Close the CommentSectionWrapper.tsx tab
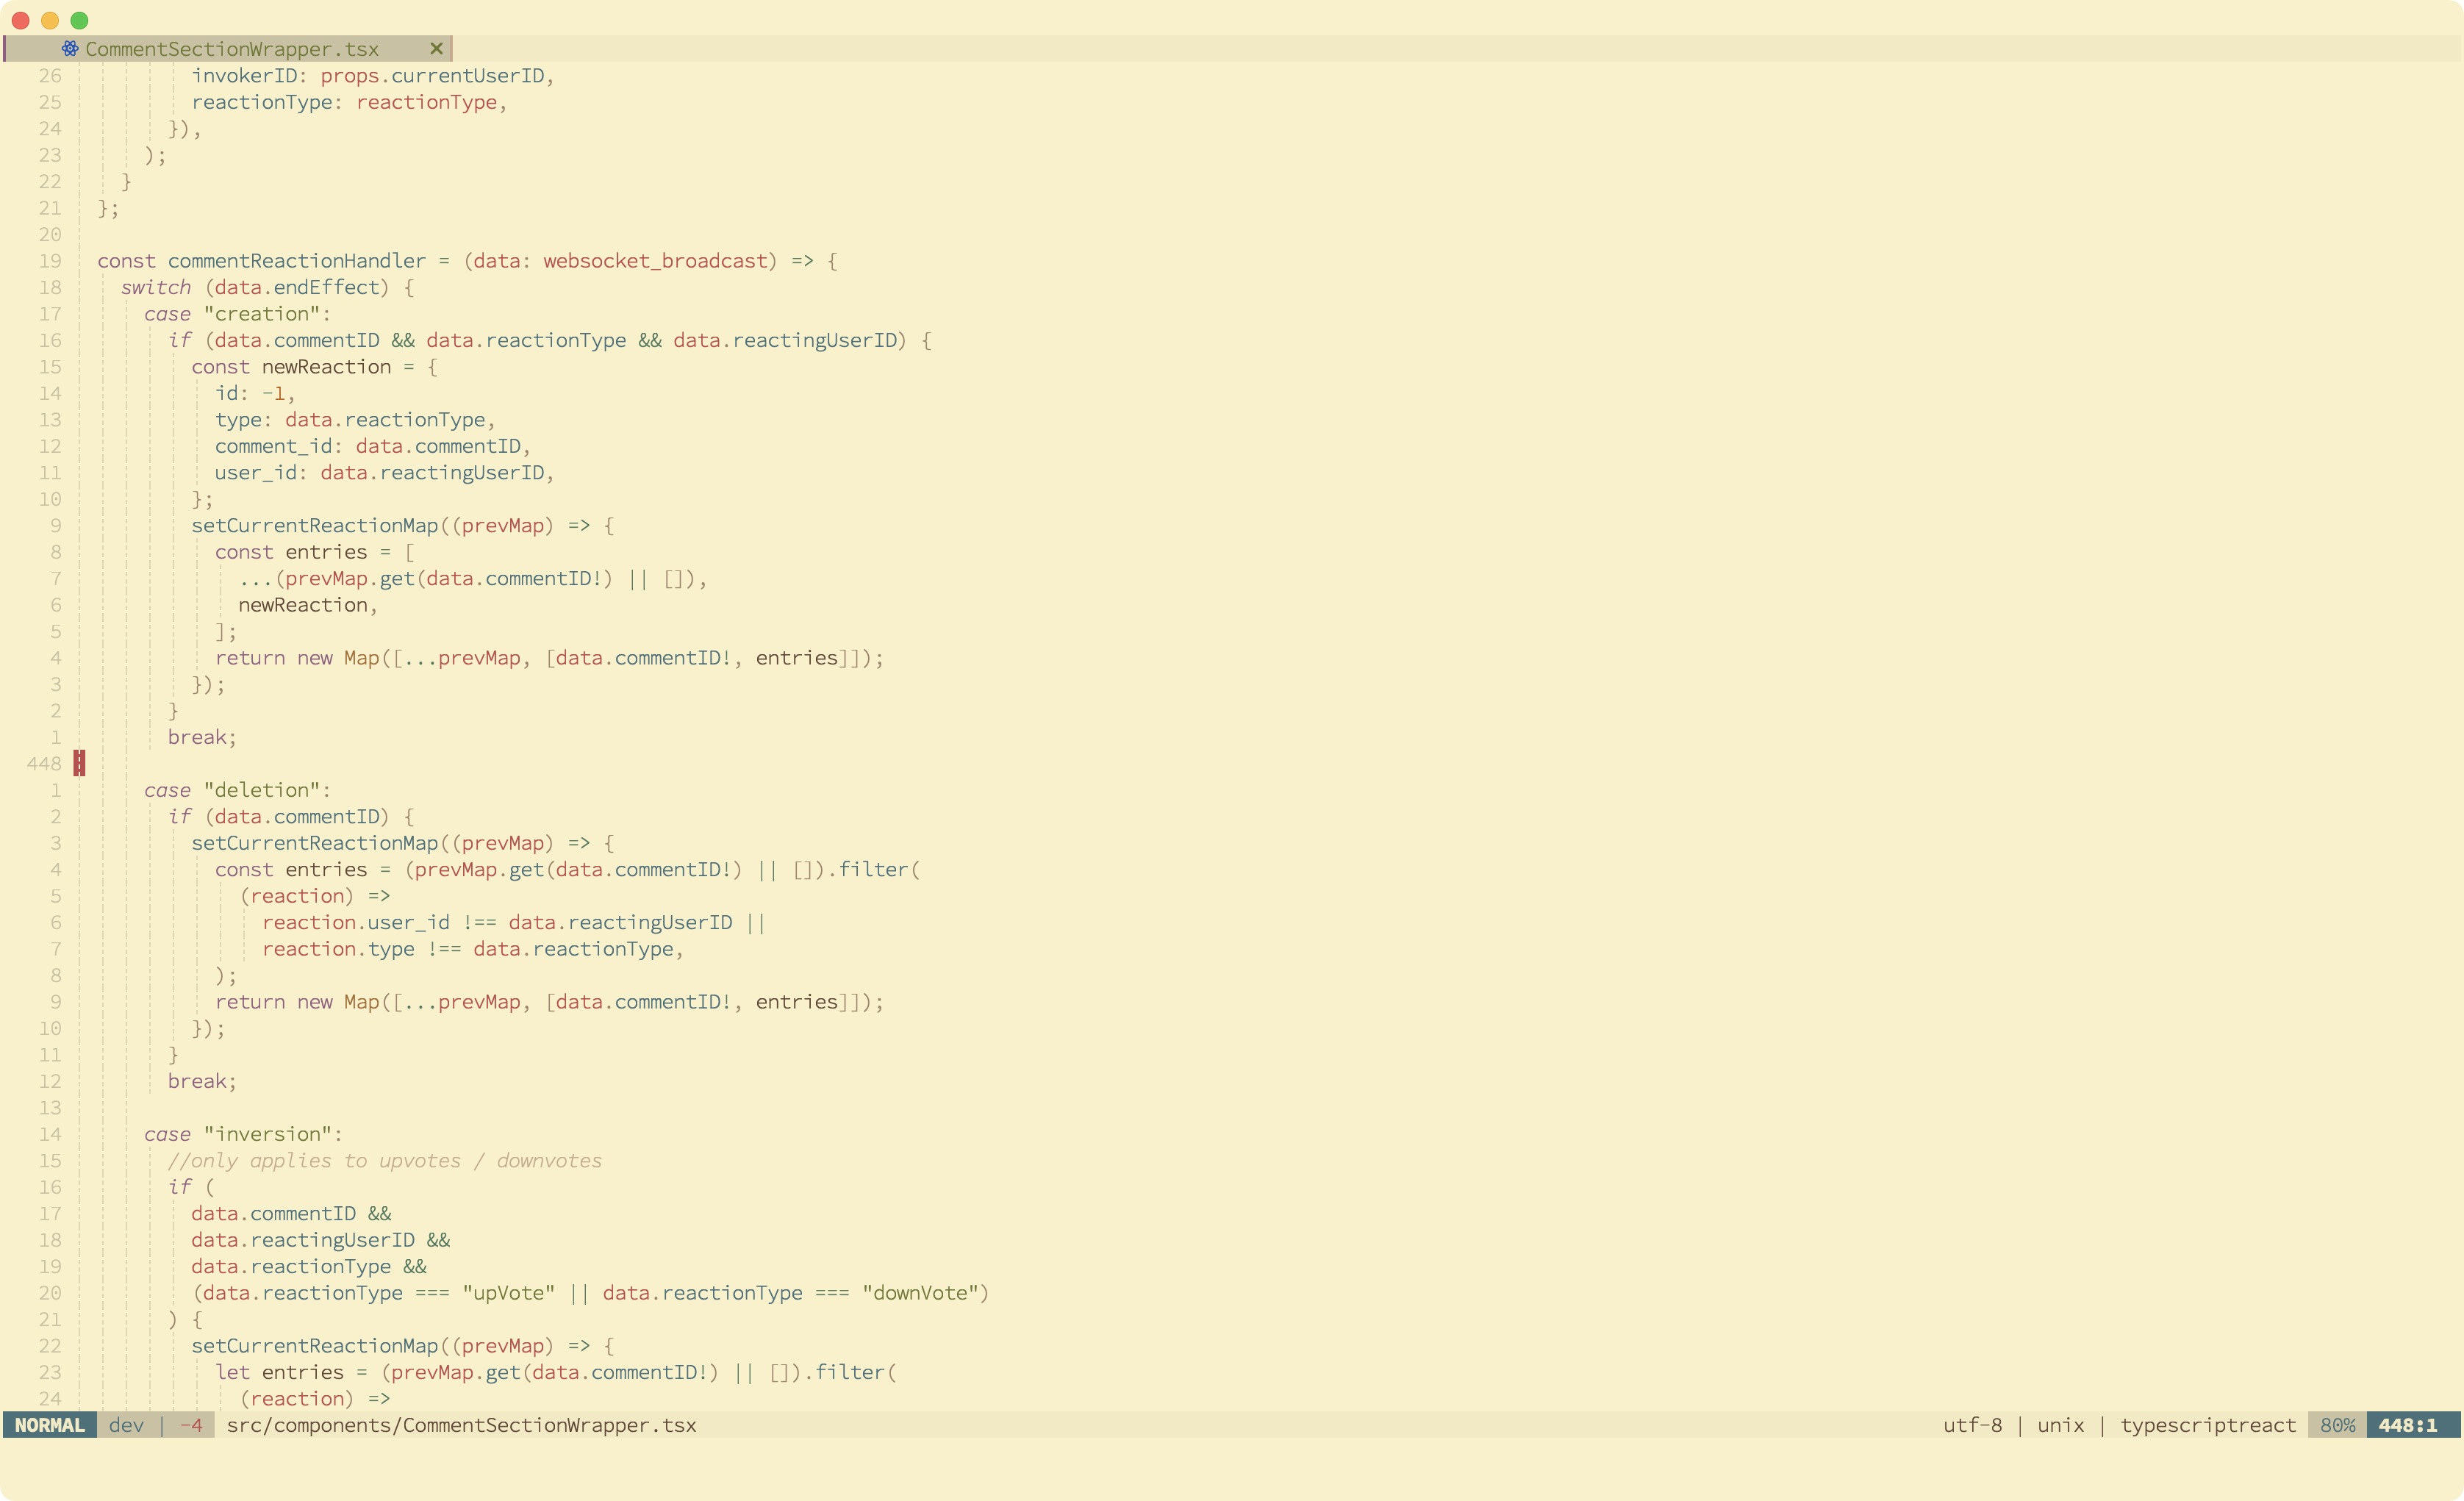 436,48
